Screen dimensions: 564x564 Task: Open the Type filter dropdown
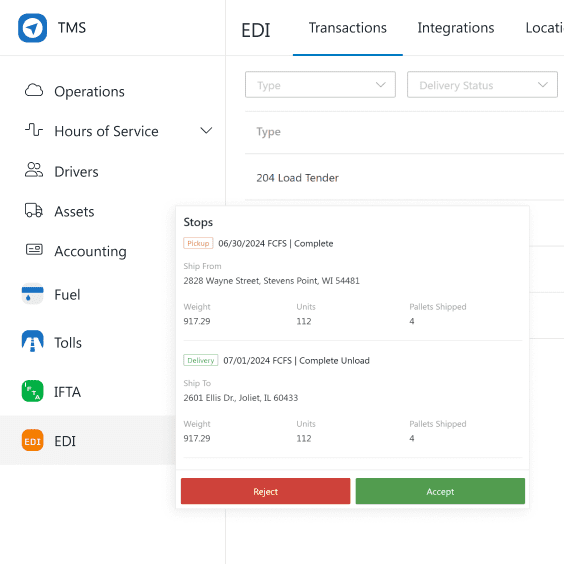tap(320, 85)
